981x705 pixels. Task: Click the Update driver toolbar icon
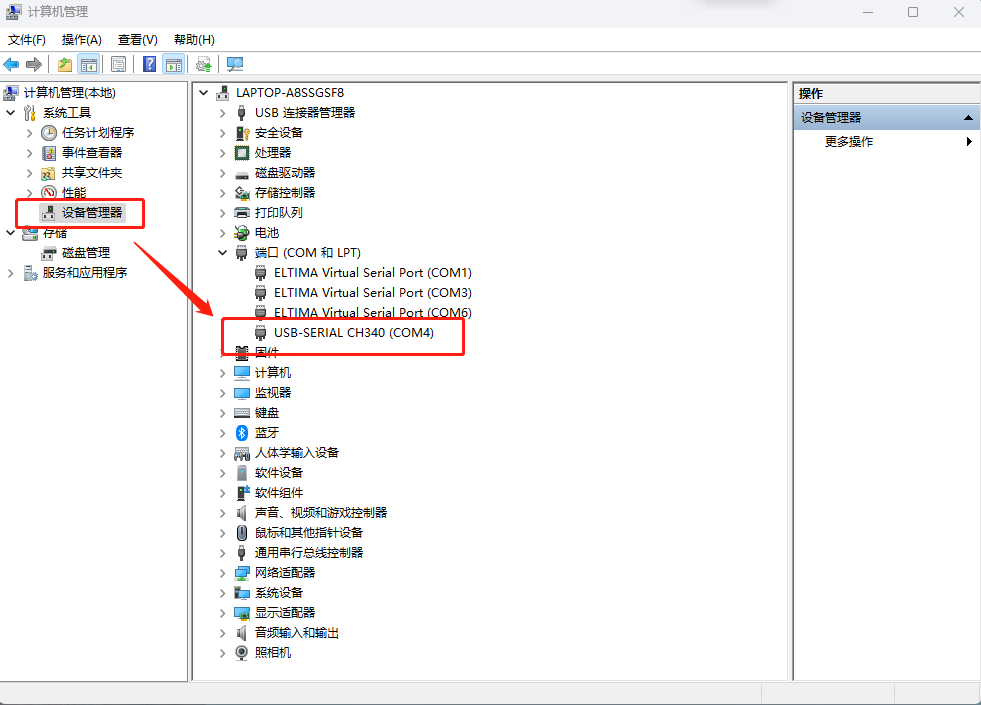tap(203, 64)
